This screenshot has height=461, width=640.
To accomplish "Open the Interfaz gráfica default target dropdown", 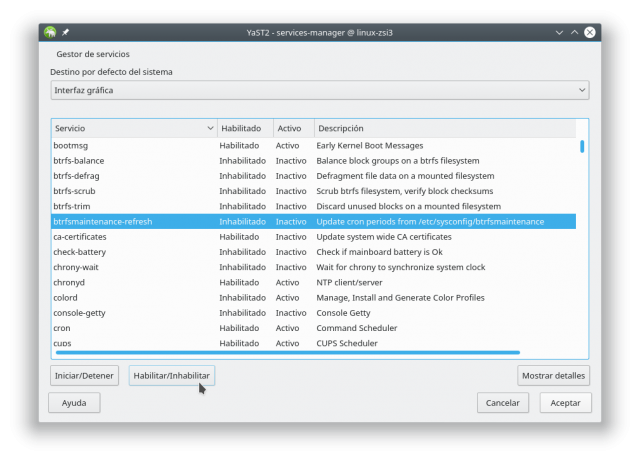I will (x=320, y=90).
